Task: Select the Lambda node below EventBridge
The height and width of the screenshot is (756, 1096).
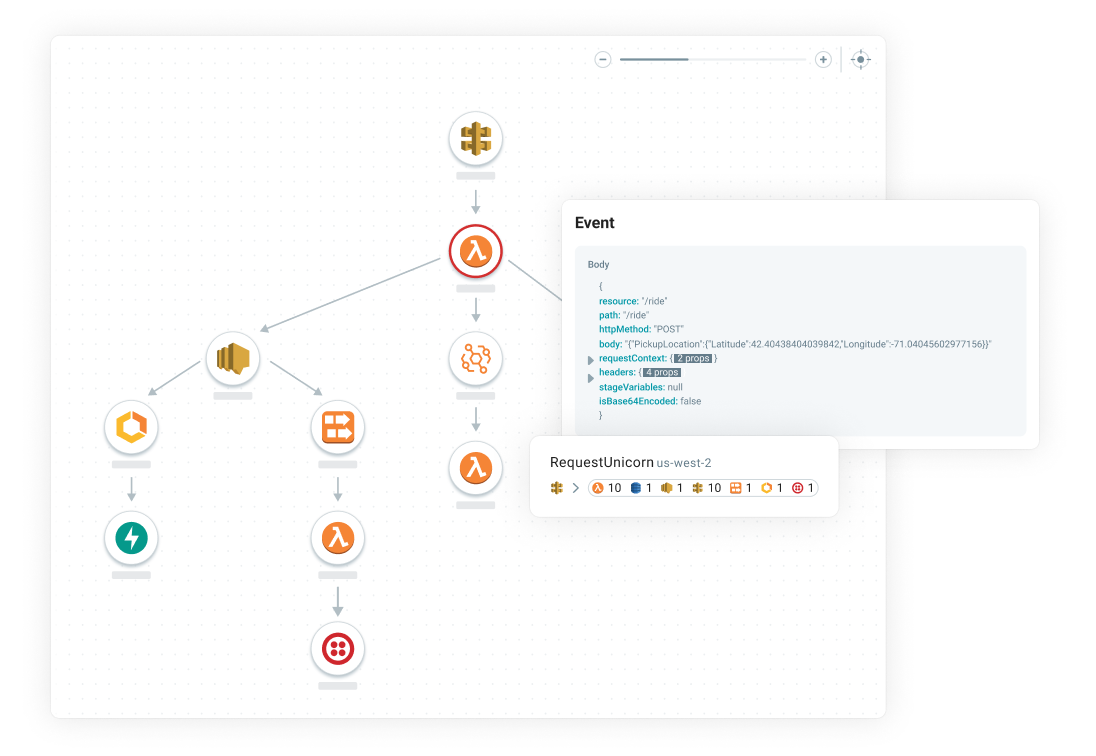Action: pos(475,468)
